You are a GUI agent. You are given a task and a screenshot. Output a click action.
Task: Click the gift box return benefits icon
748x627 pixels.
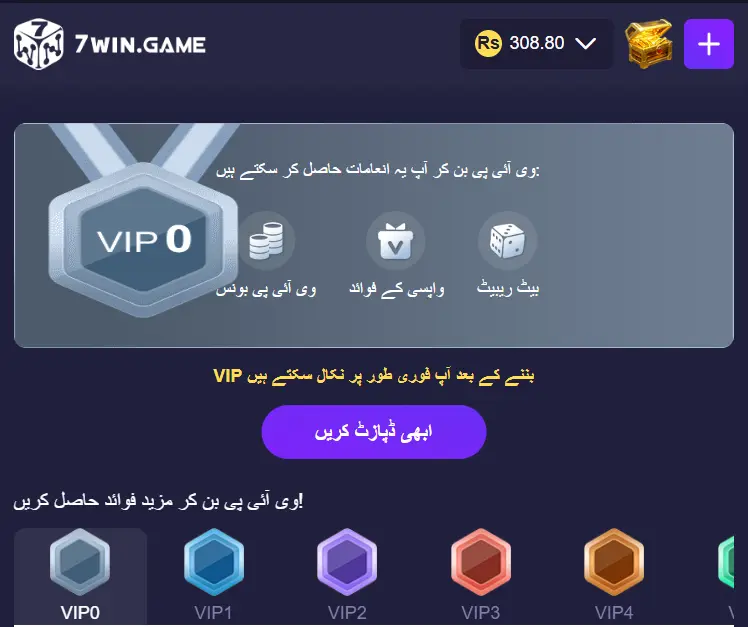[x=395, y=241]
